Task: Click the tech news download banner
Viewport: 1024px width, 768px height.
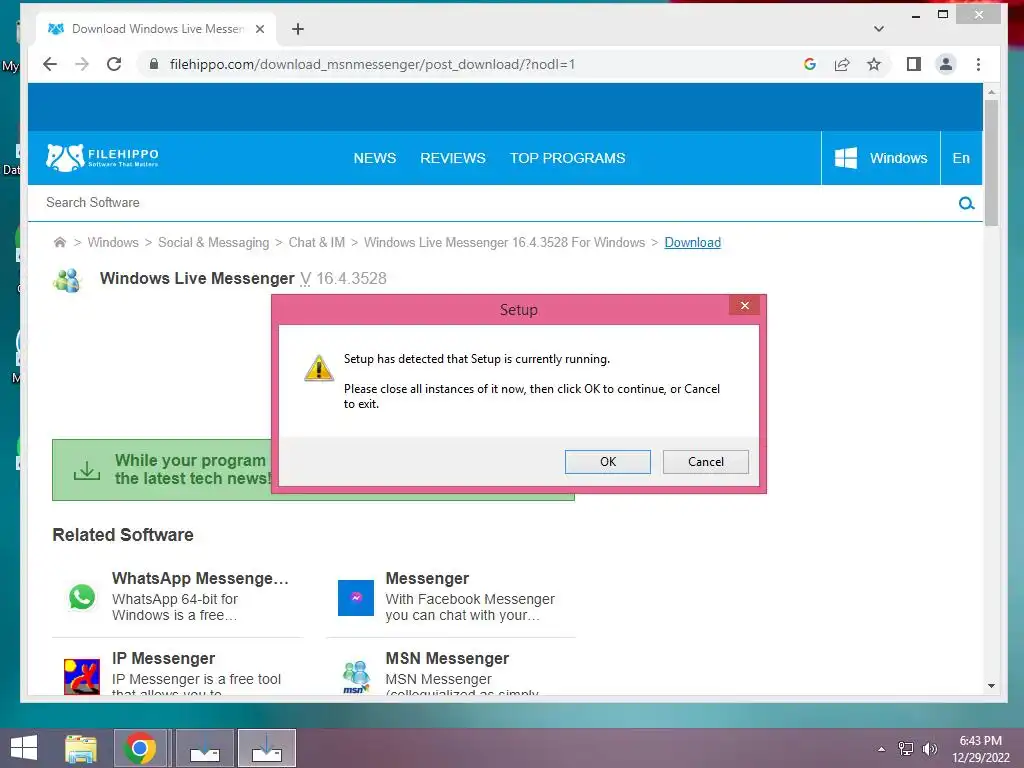Action: [162, 470]
